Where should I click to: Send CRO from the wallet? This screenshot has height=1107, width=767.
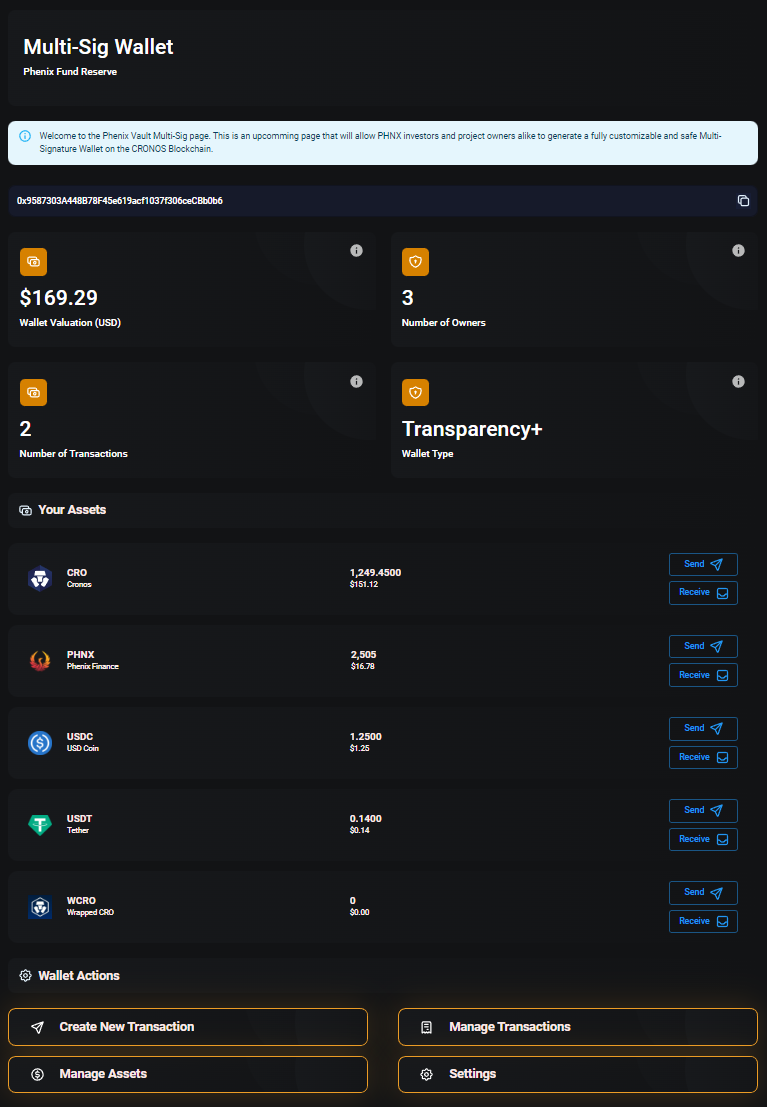point(703,564)
